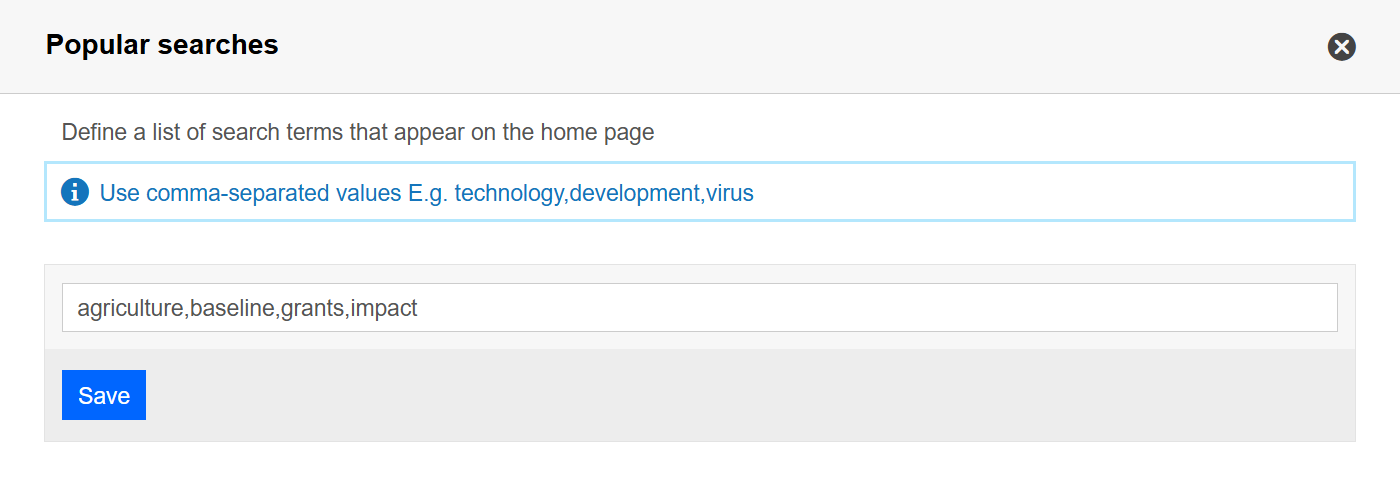Click the word "virus" in the example
Screen dimensions: 1400x484
pyautogui.click(x=729, y=193)
